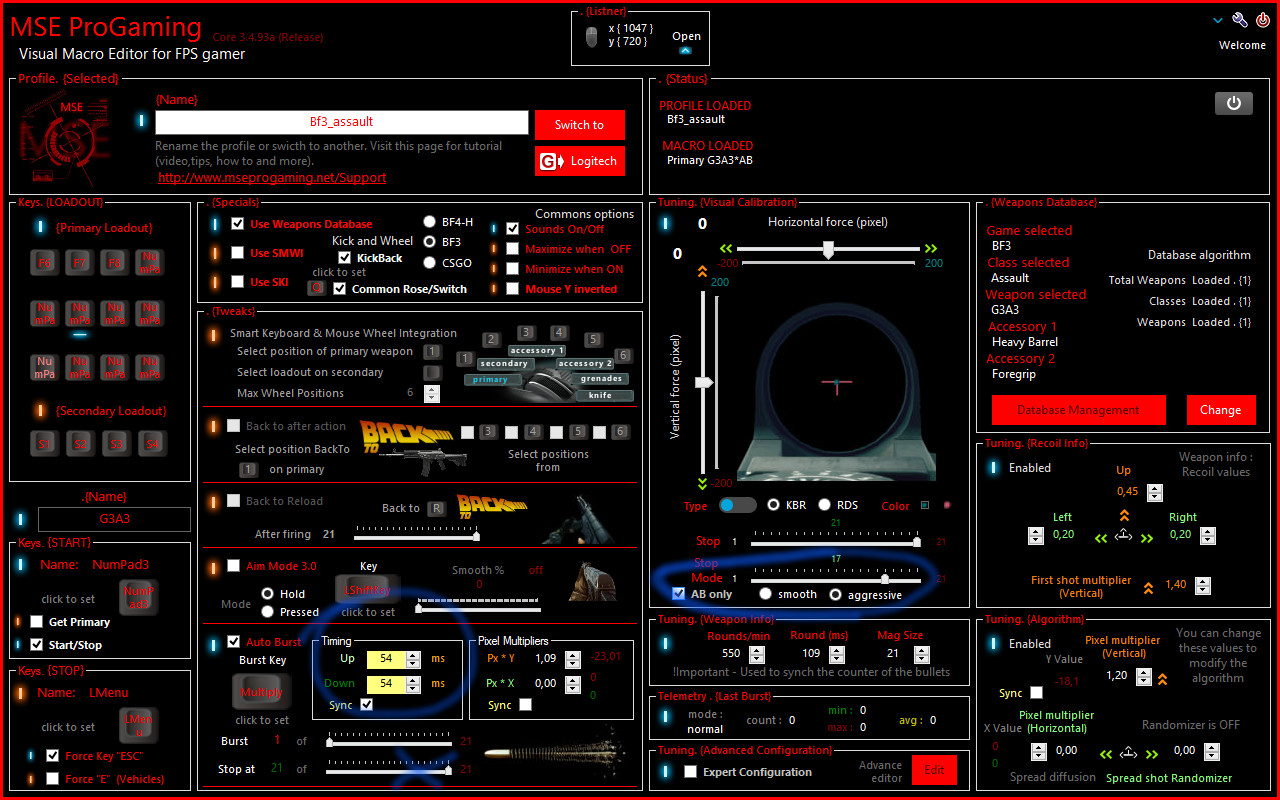Click the MSE logo in the Profile panel
Viewport: 1280px width, 800px height.
click(x=65, y=137)
